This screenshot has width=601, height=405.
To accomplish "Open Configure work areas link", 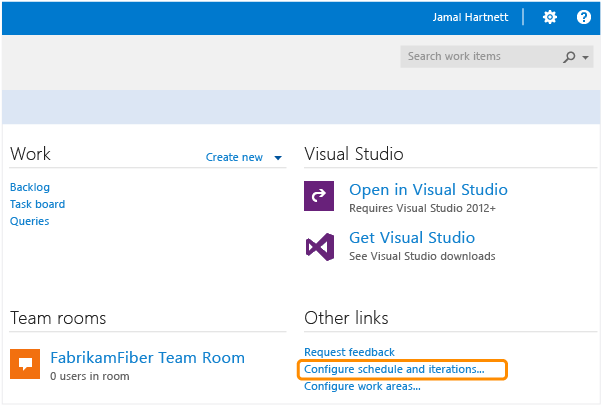I will coord(362,386).
